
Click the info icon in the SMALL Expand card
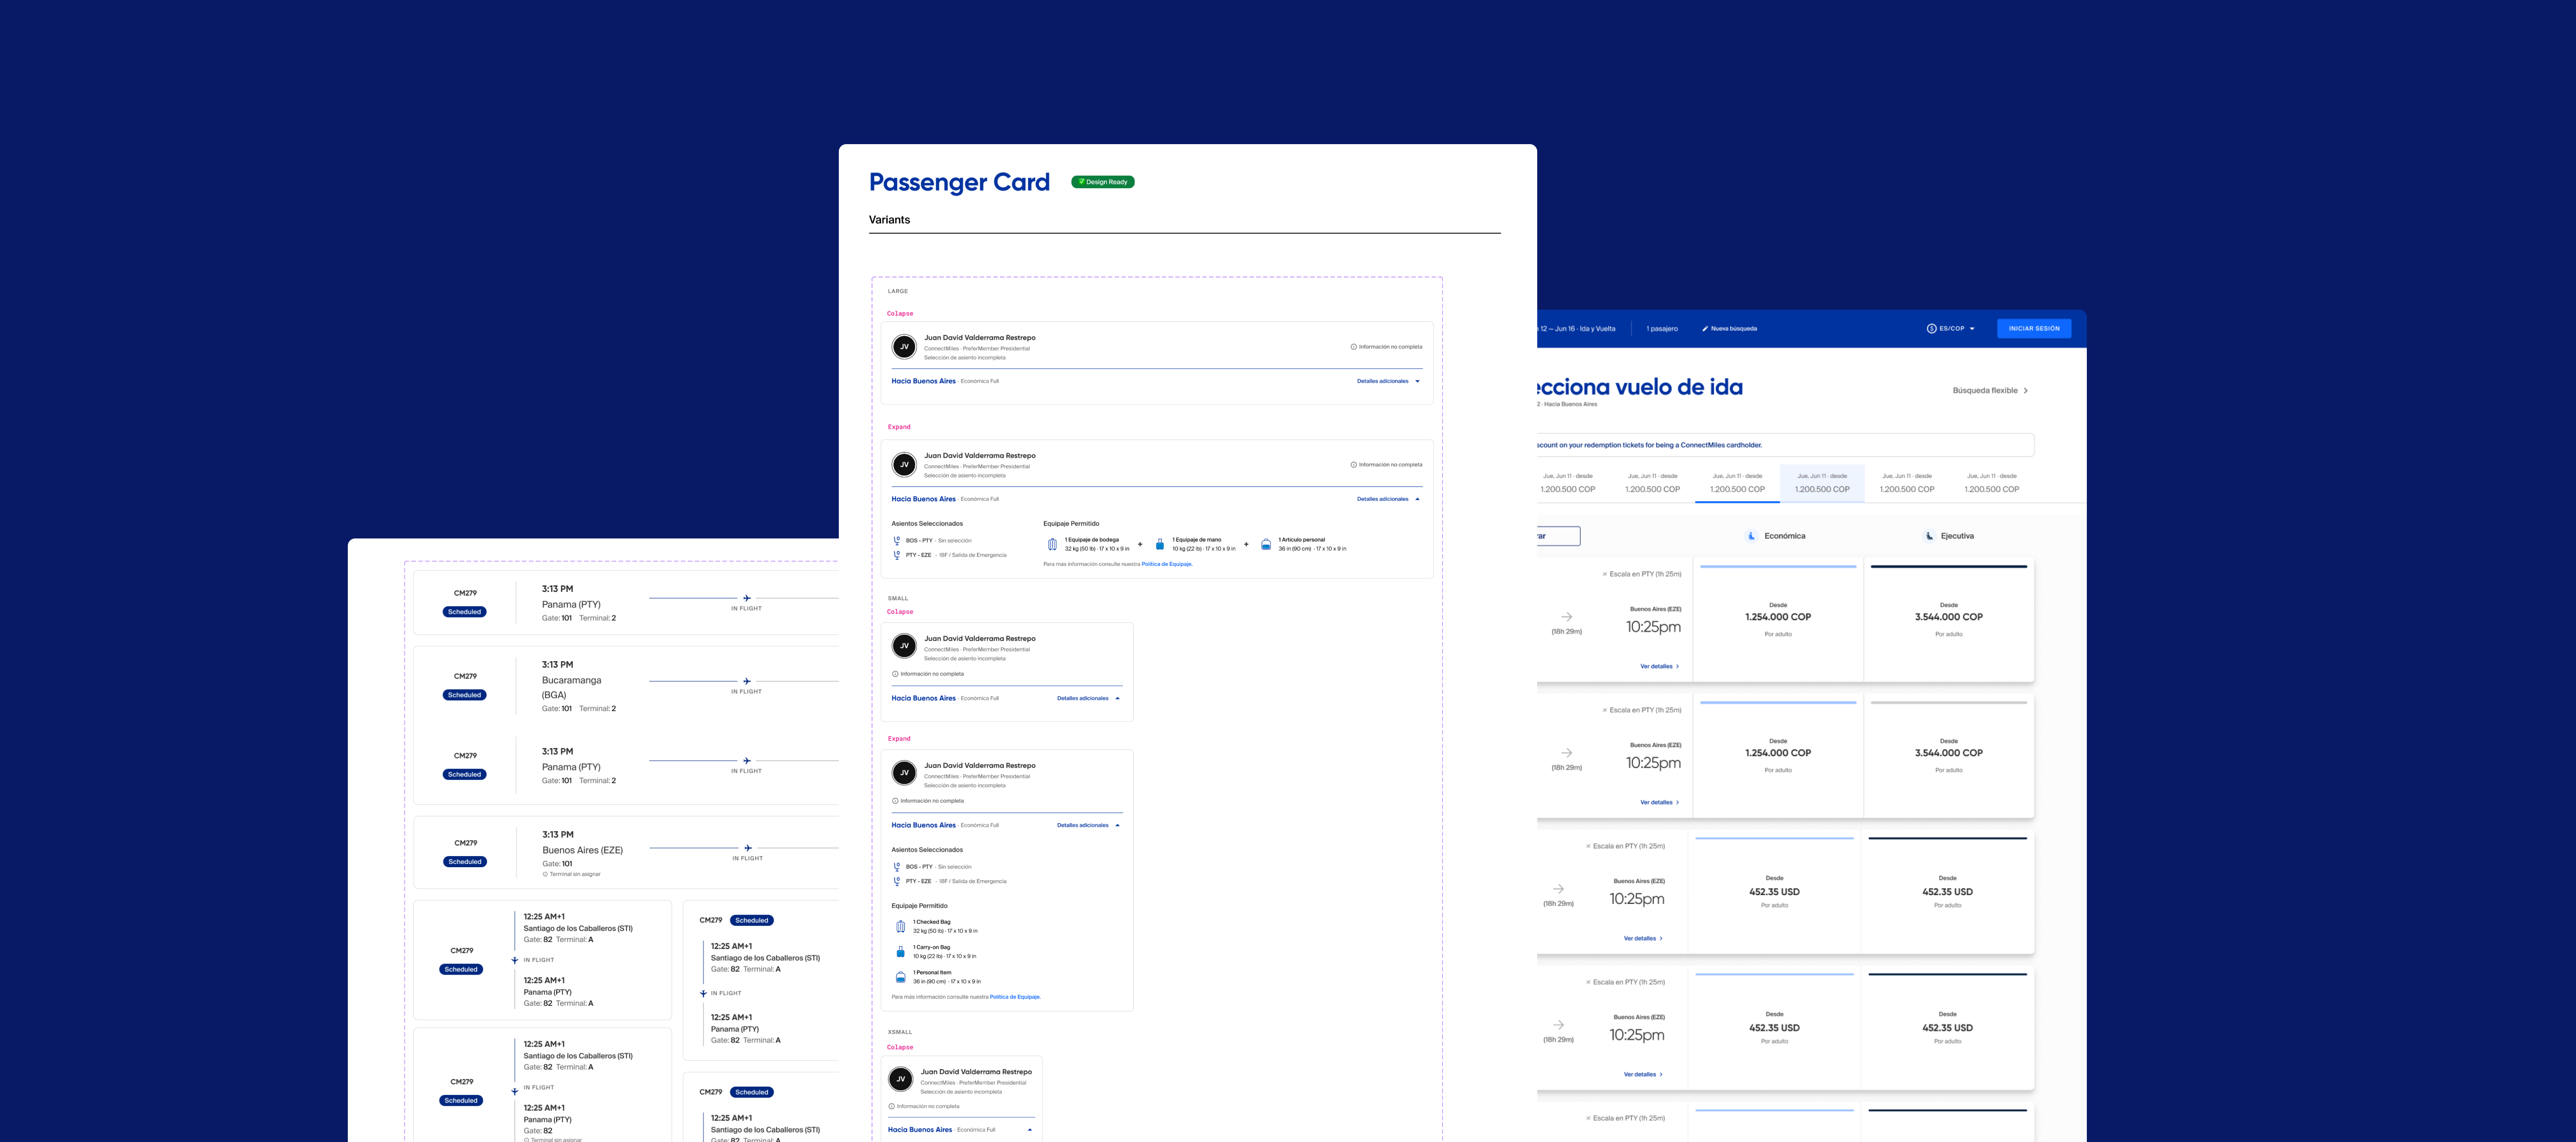pyautogui.click(x=895, y=801)
